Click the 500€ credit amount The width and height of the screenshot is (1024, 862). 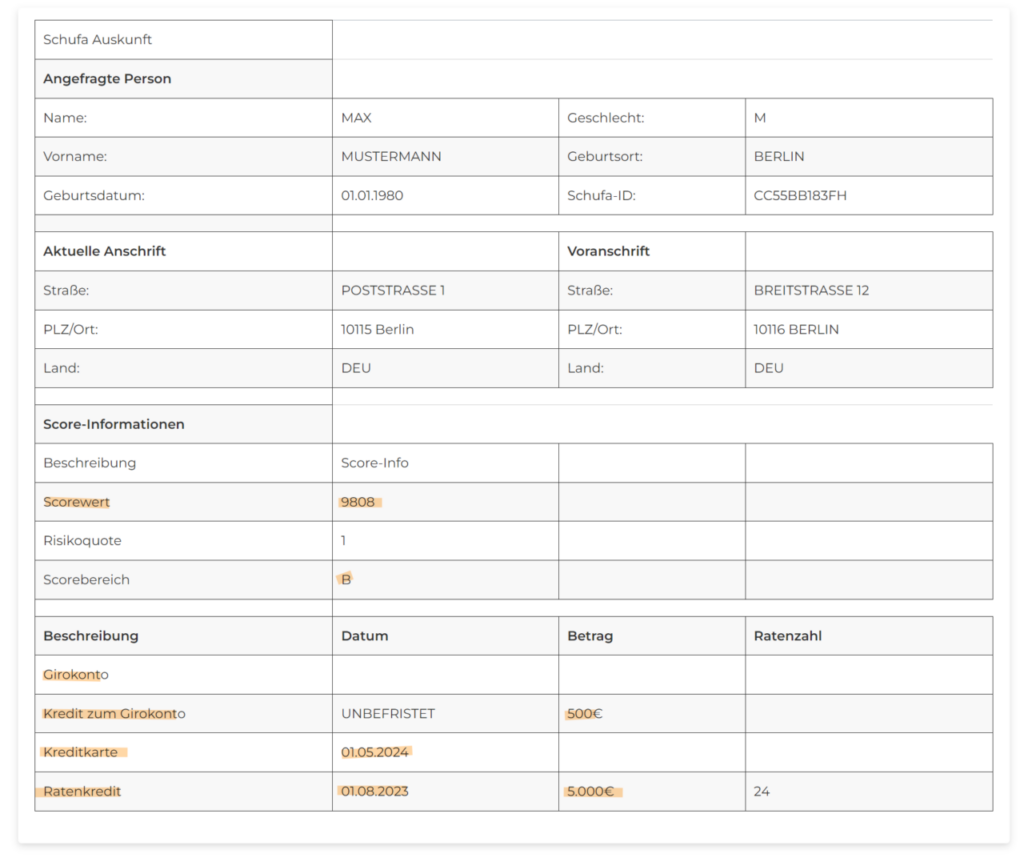pos(584,714)
